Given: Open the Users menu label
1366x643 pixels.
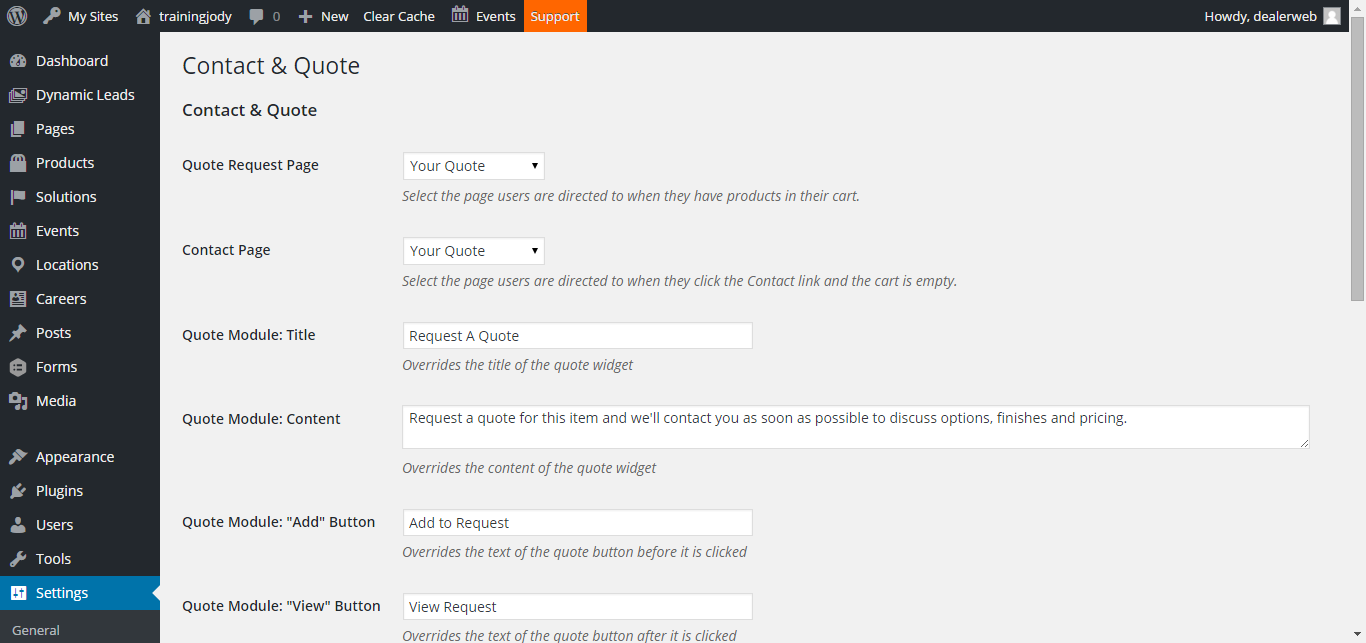Looking at the screenshot, I should 54,525.
